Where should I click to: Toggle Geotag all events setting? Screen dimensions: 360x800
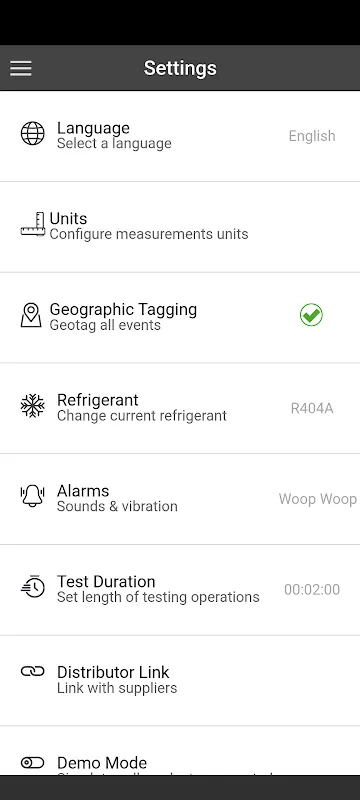[105, 326]
